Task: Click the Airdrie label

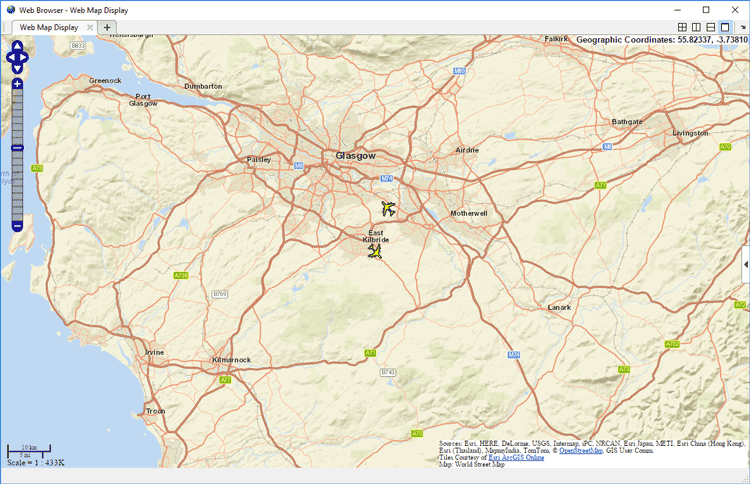Action: point(467,150)
